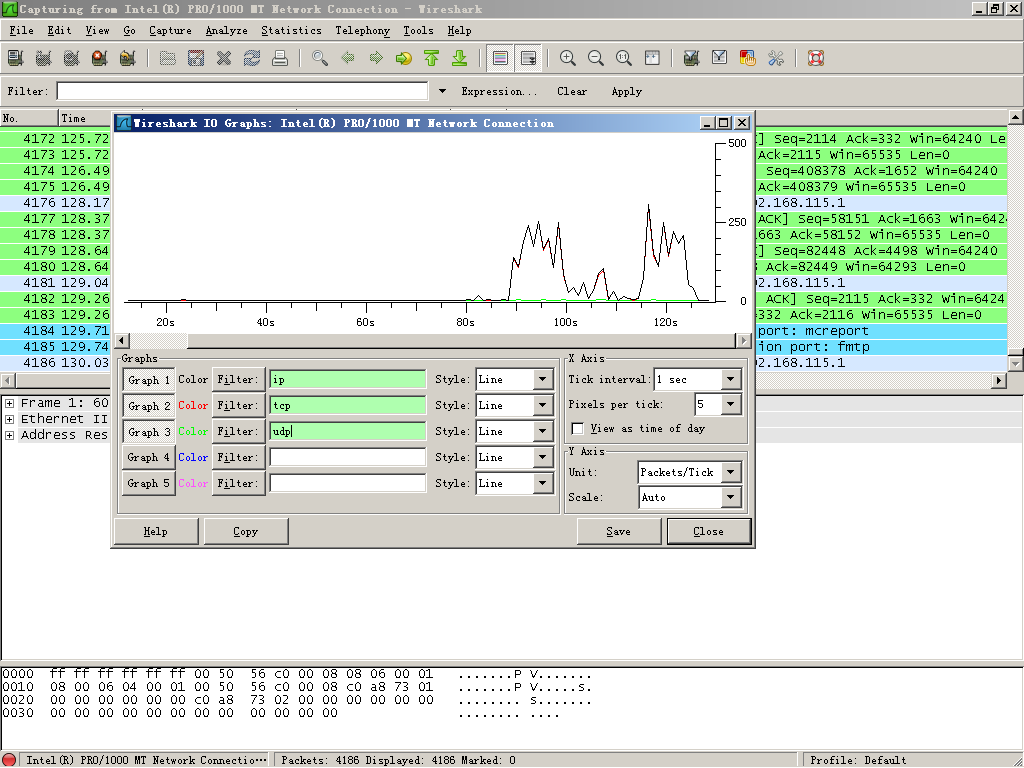Start a new live capture icon
The width and height of the screenshot is (1024, 768).
click(72, 58)
